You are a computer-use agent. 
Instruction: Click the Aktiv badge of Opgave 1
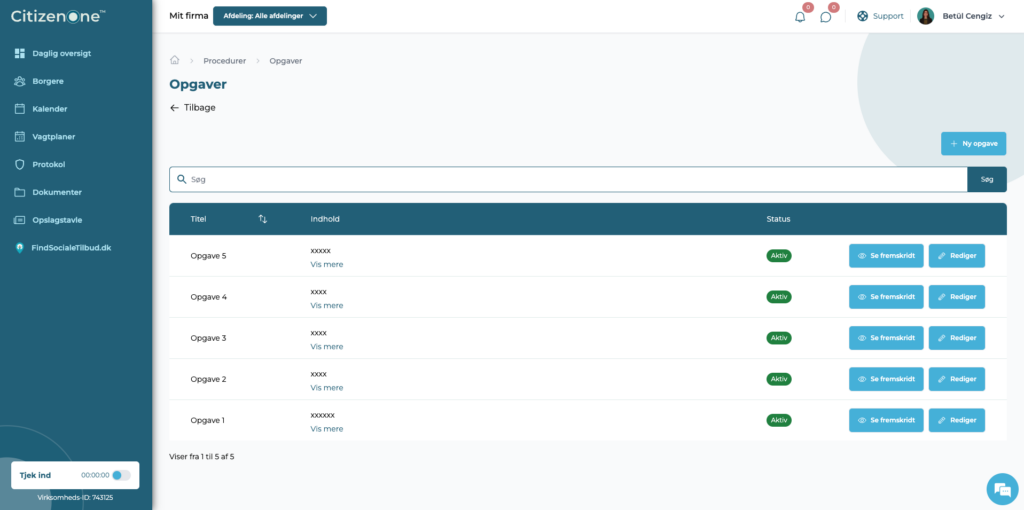778,421
